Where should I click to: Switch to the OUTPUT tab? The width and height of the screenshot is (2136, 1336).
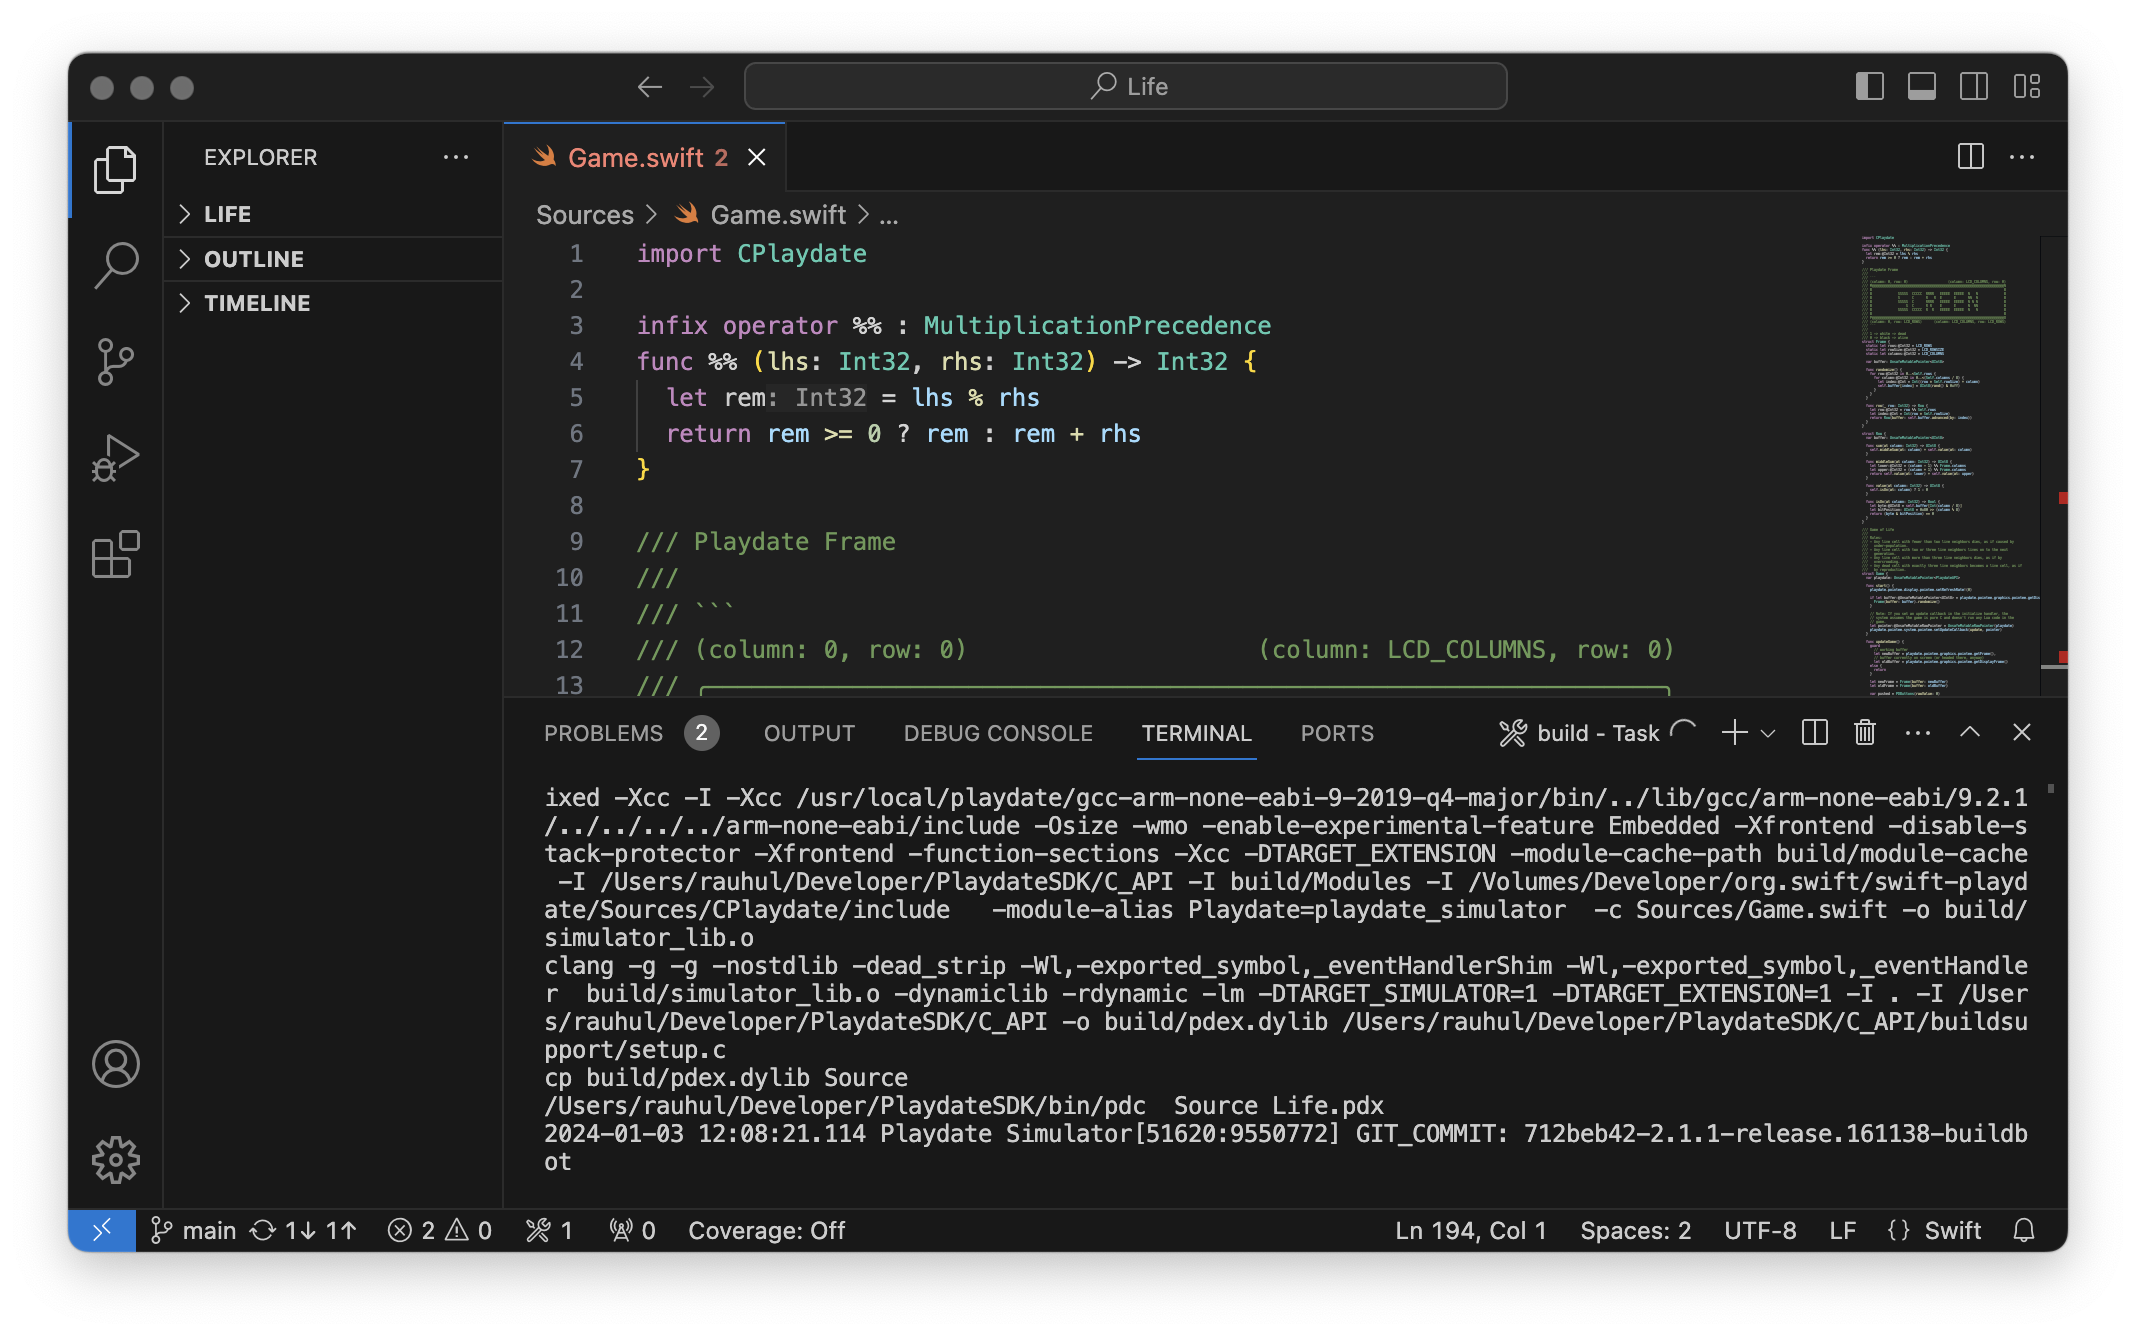tap(809, 733)
